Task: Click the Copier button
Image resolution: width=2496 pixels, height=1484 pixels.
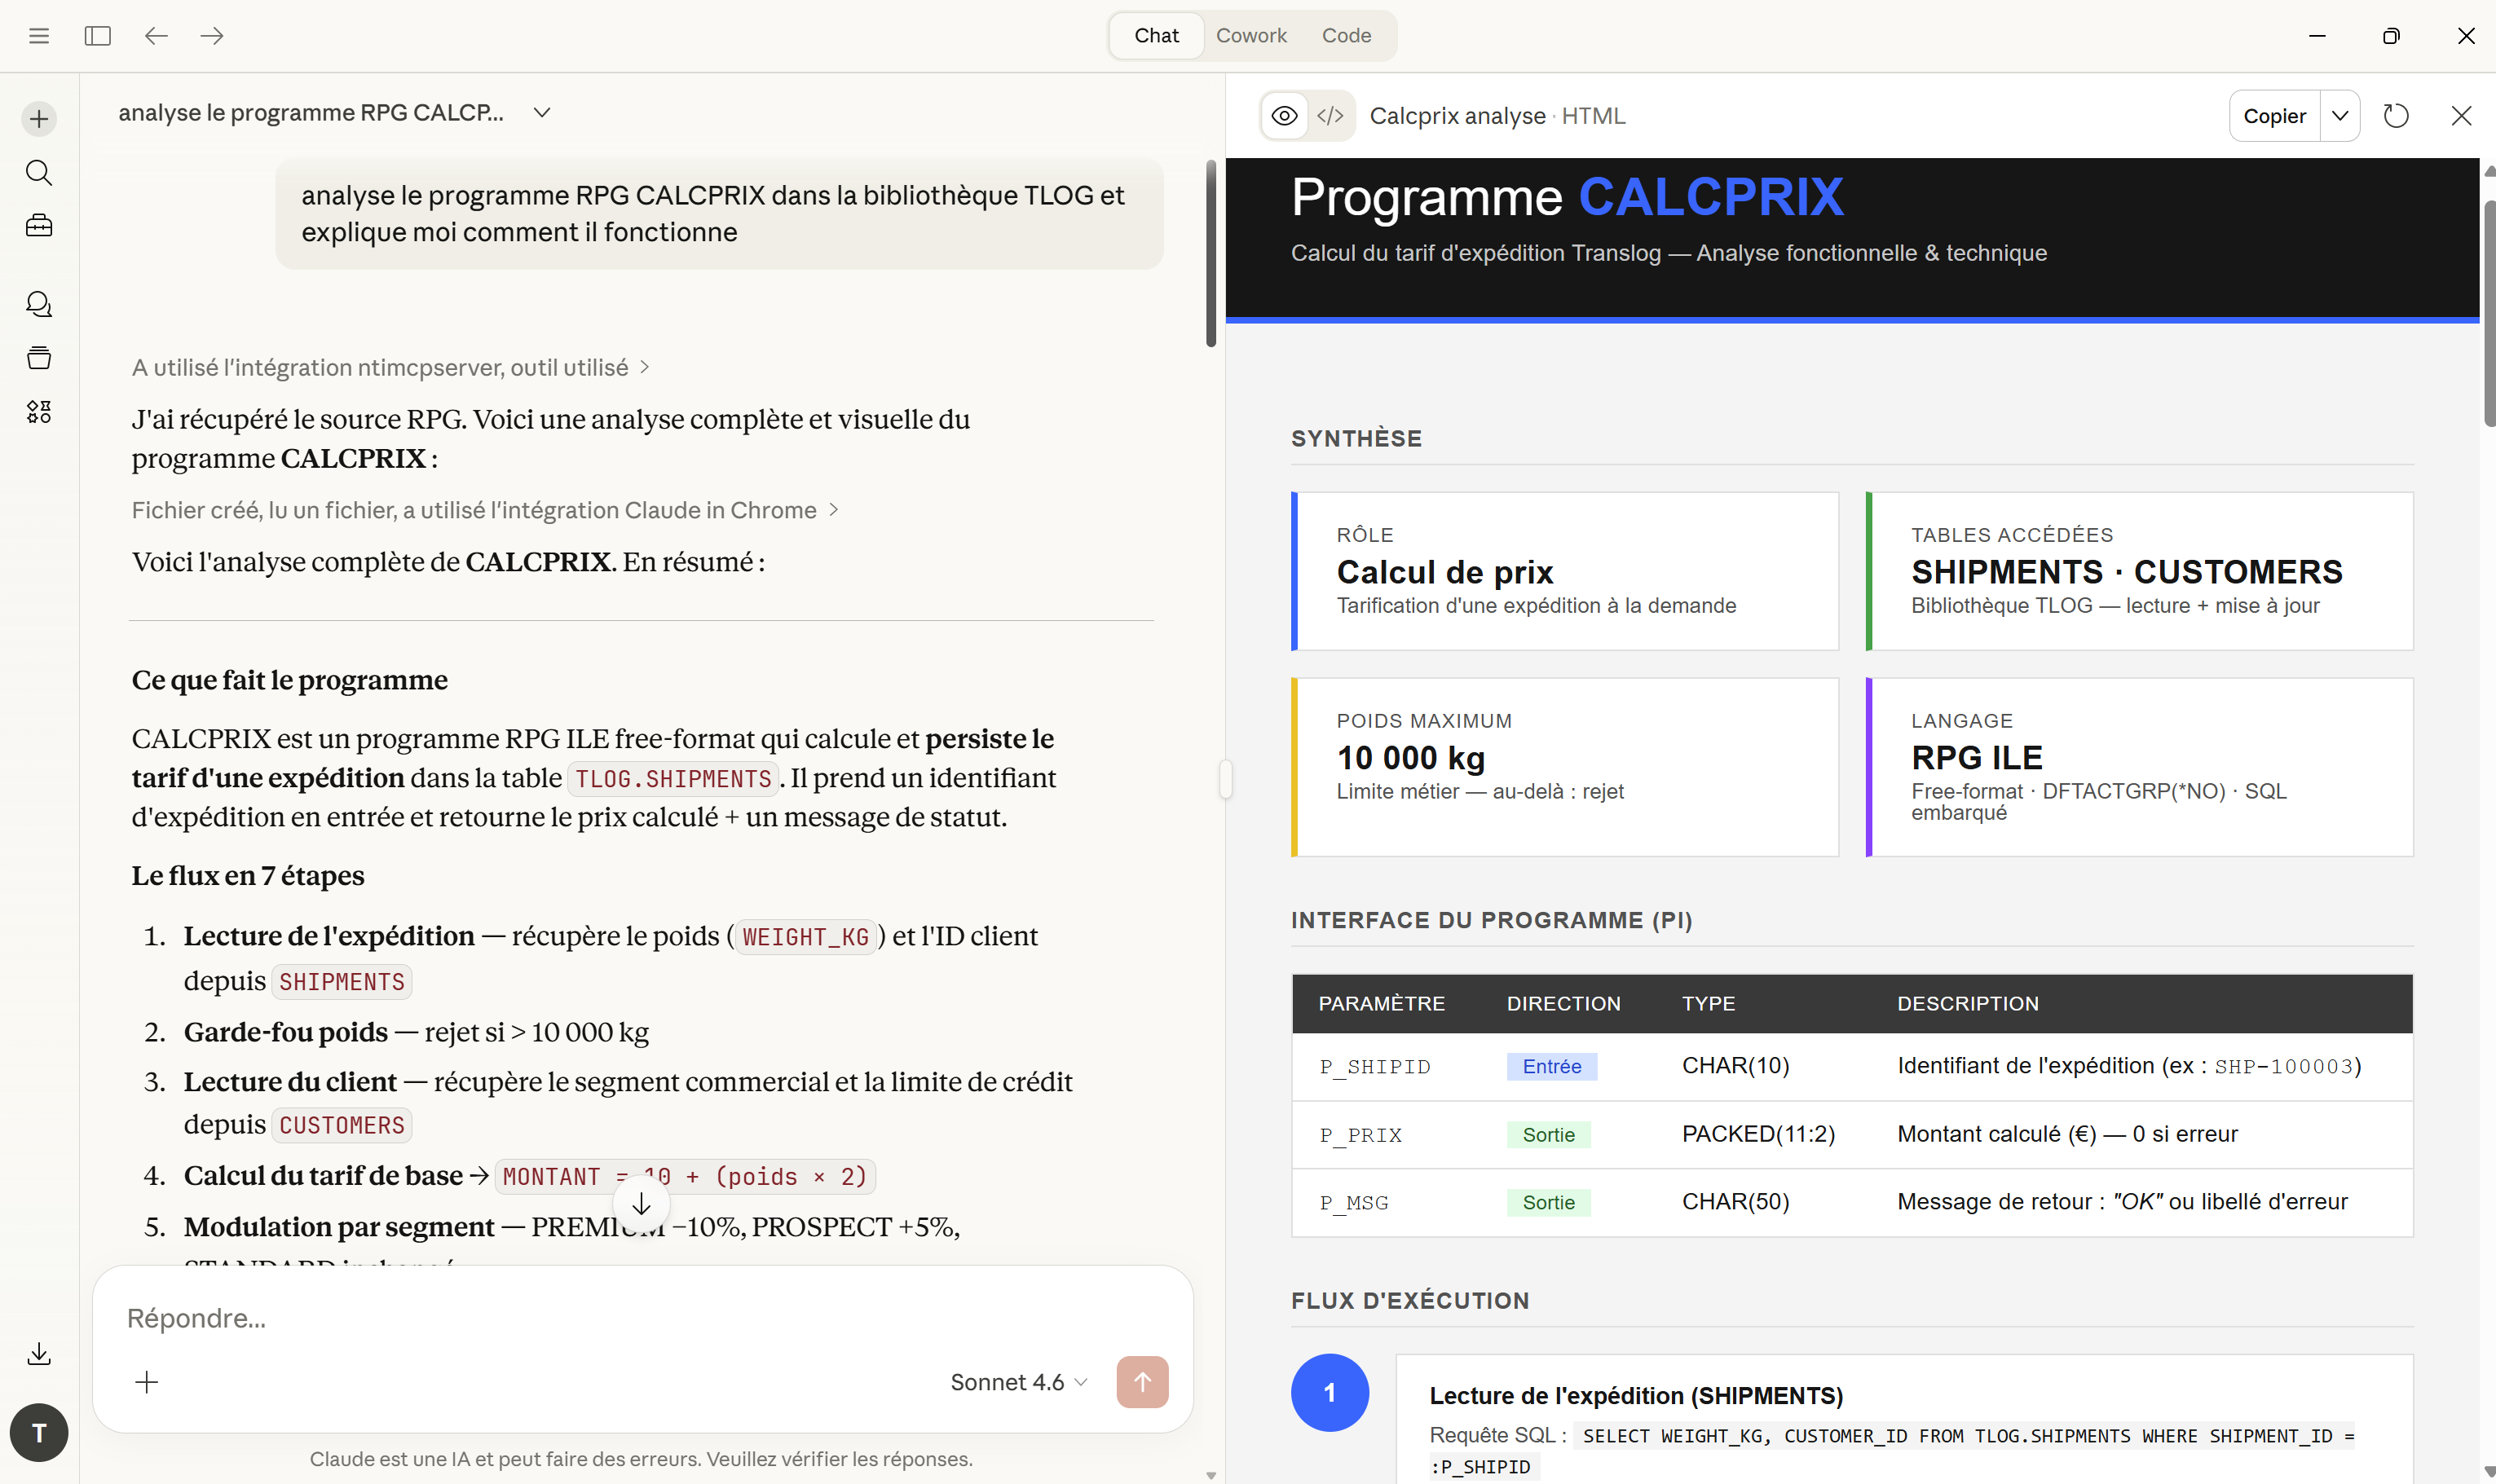Action: coord(2275,115)
